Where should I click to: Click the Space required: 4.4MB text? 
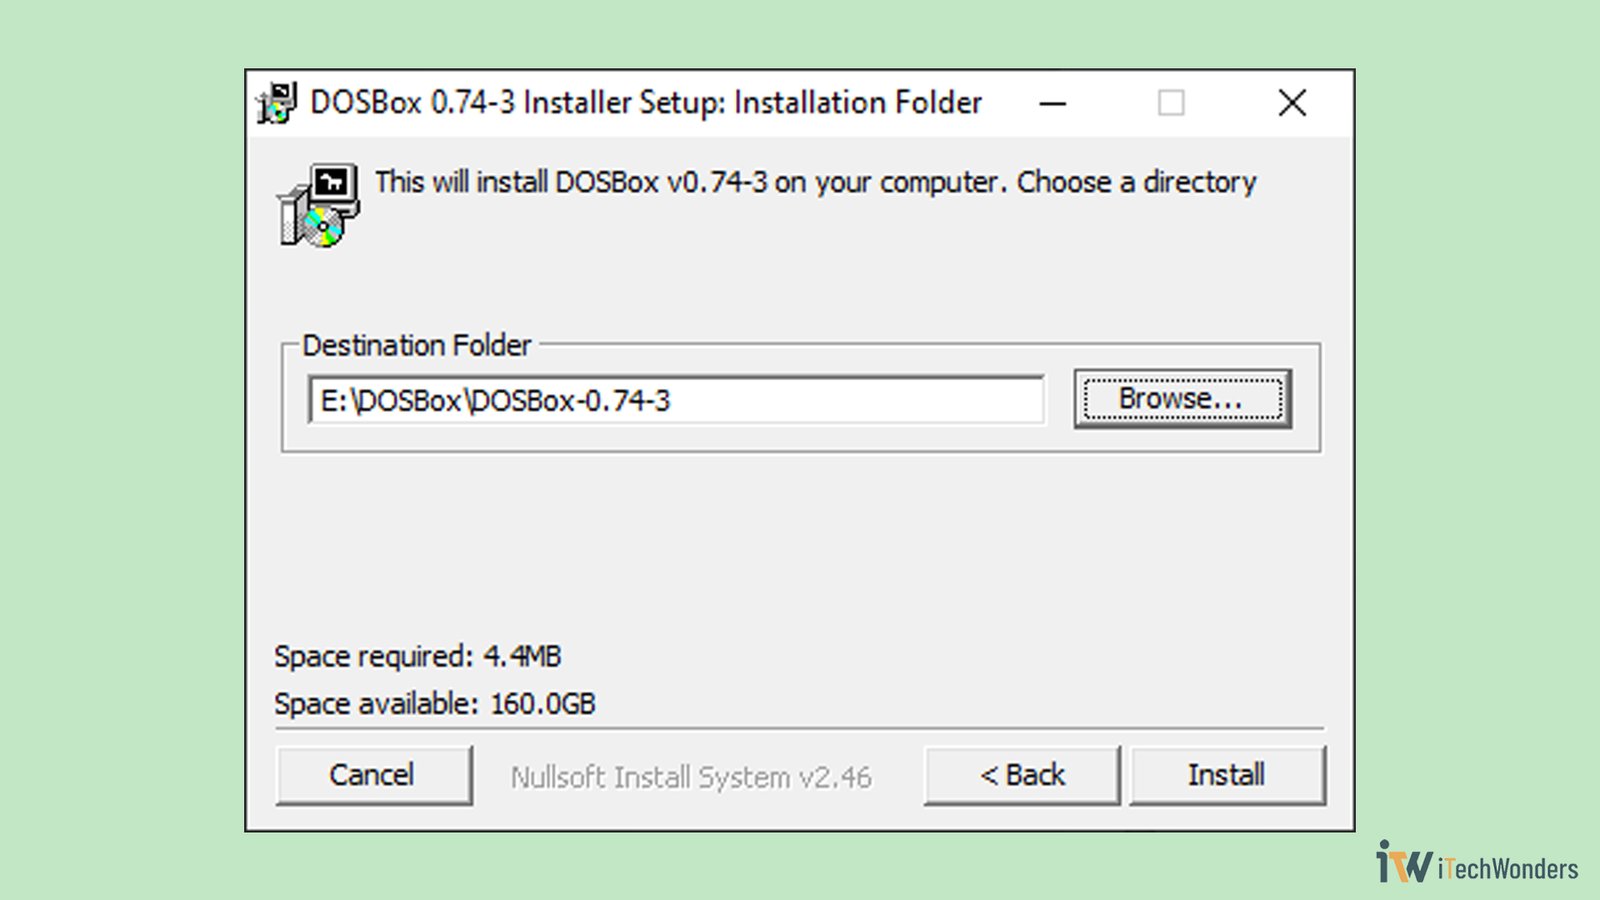coord(420,656)
